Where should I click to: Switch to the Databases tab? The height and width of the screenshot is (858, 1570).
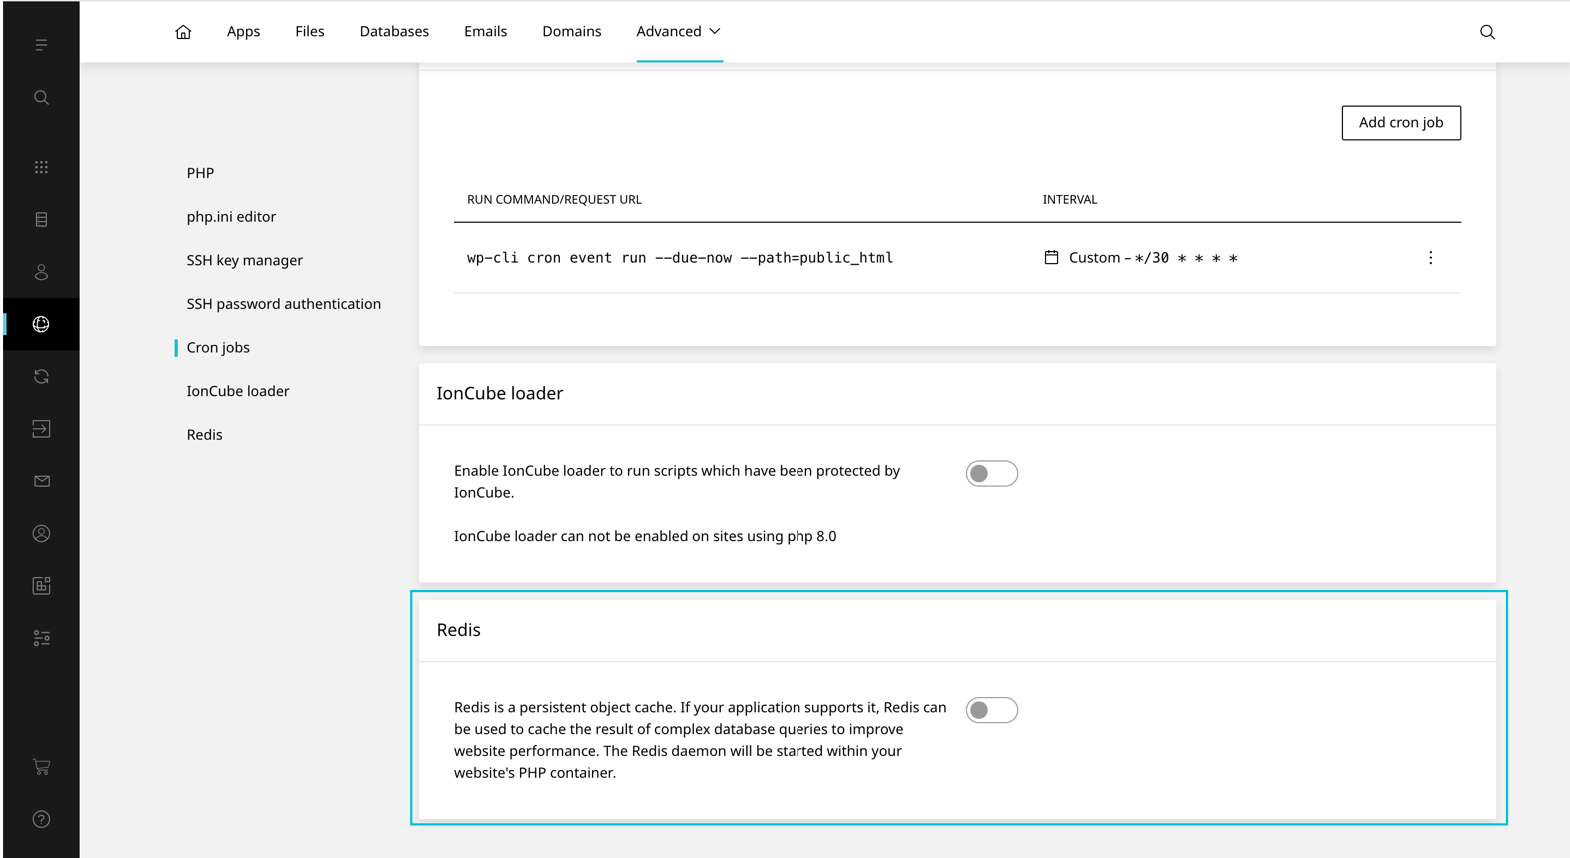pyautogui.click(x=394, y=32)
